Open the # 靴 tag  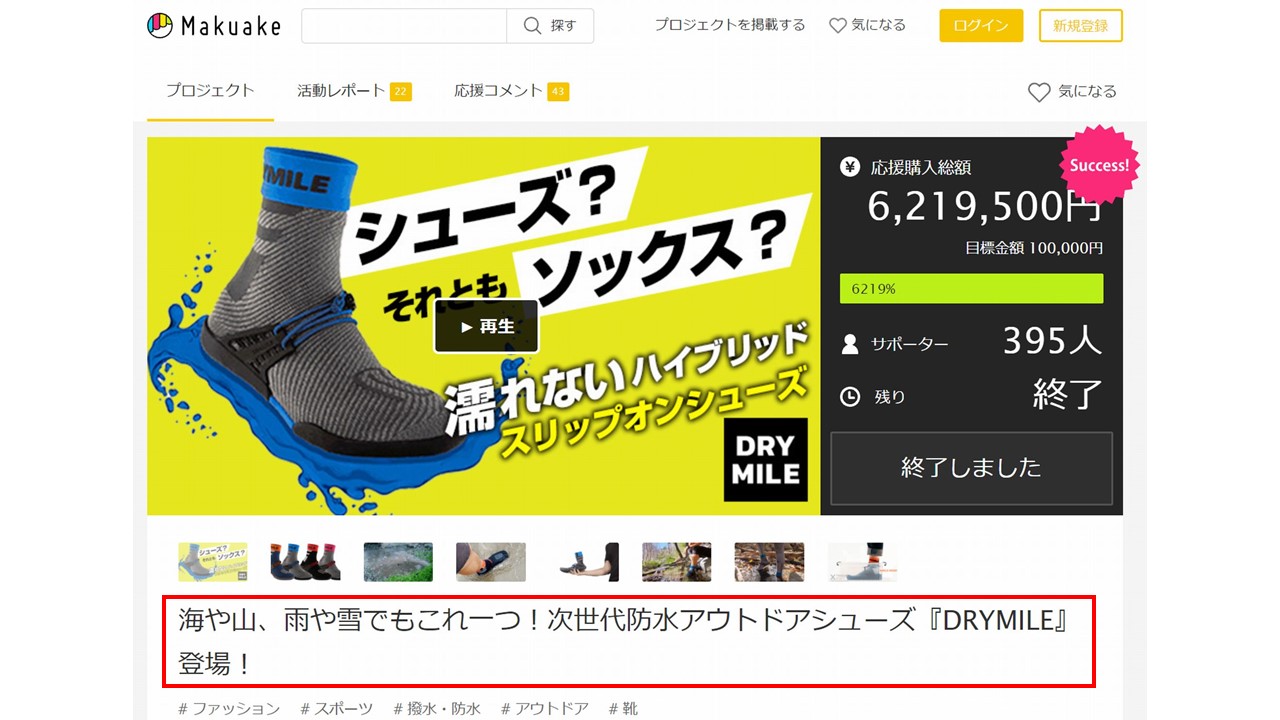tap(623, 709)
